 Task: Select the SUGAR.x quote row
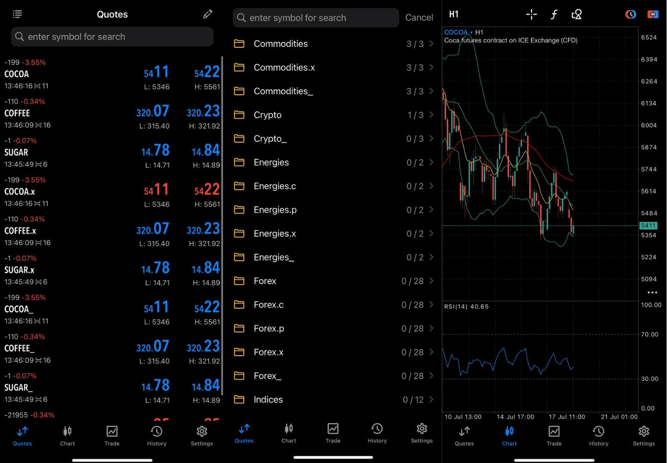(112, 270)
